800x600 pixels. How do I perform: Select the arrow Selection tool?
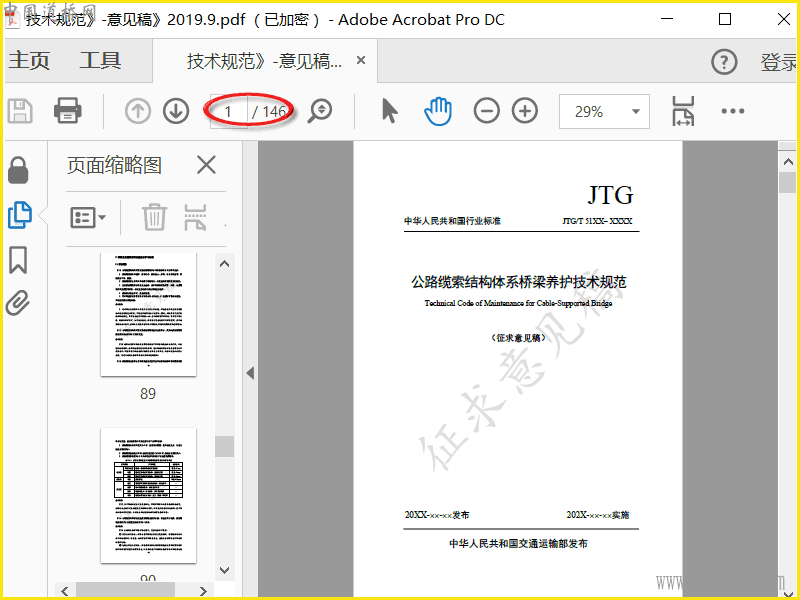(390, 111)
